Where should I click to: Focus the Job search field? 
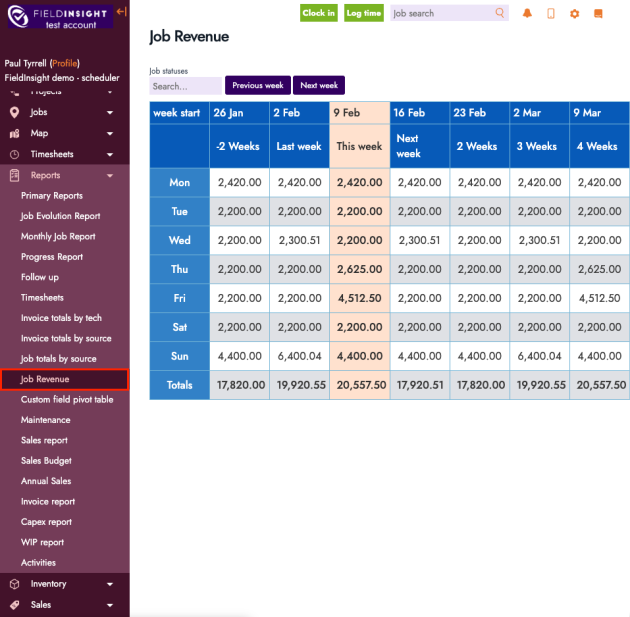[x=441, y=14]
